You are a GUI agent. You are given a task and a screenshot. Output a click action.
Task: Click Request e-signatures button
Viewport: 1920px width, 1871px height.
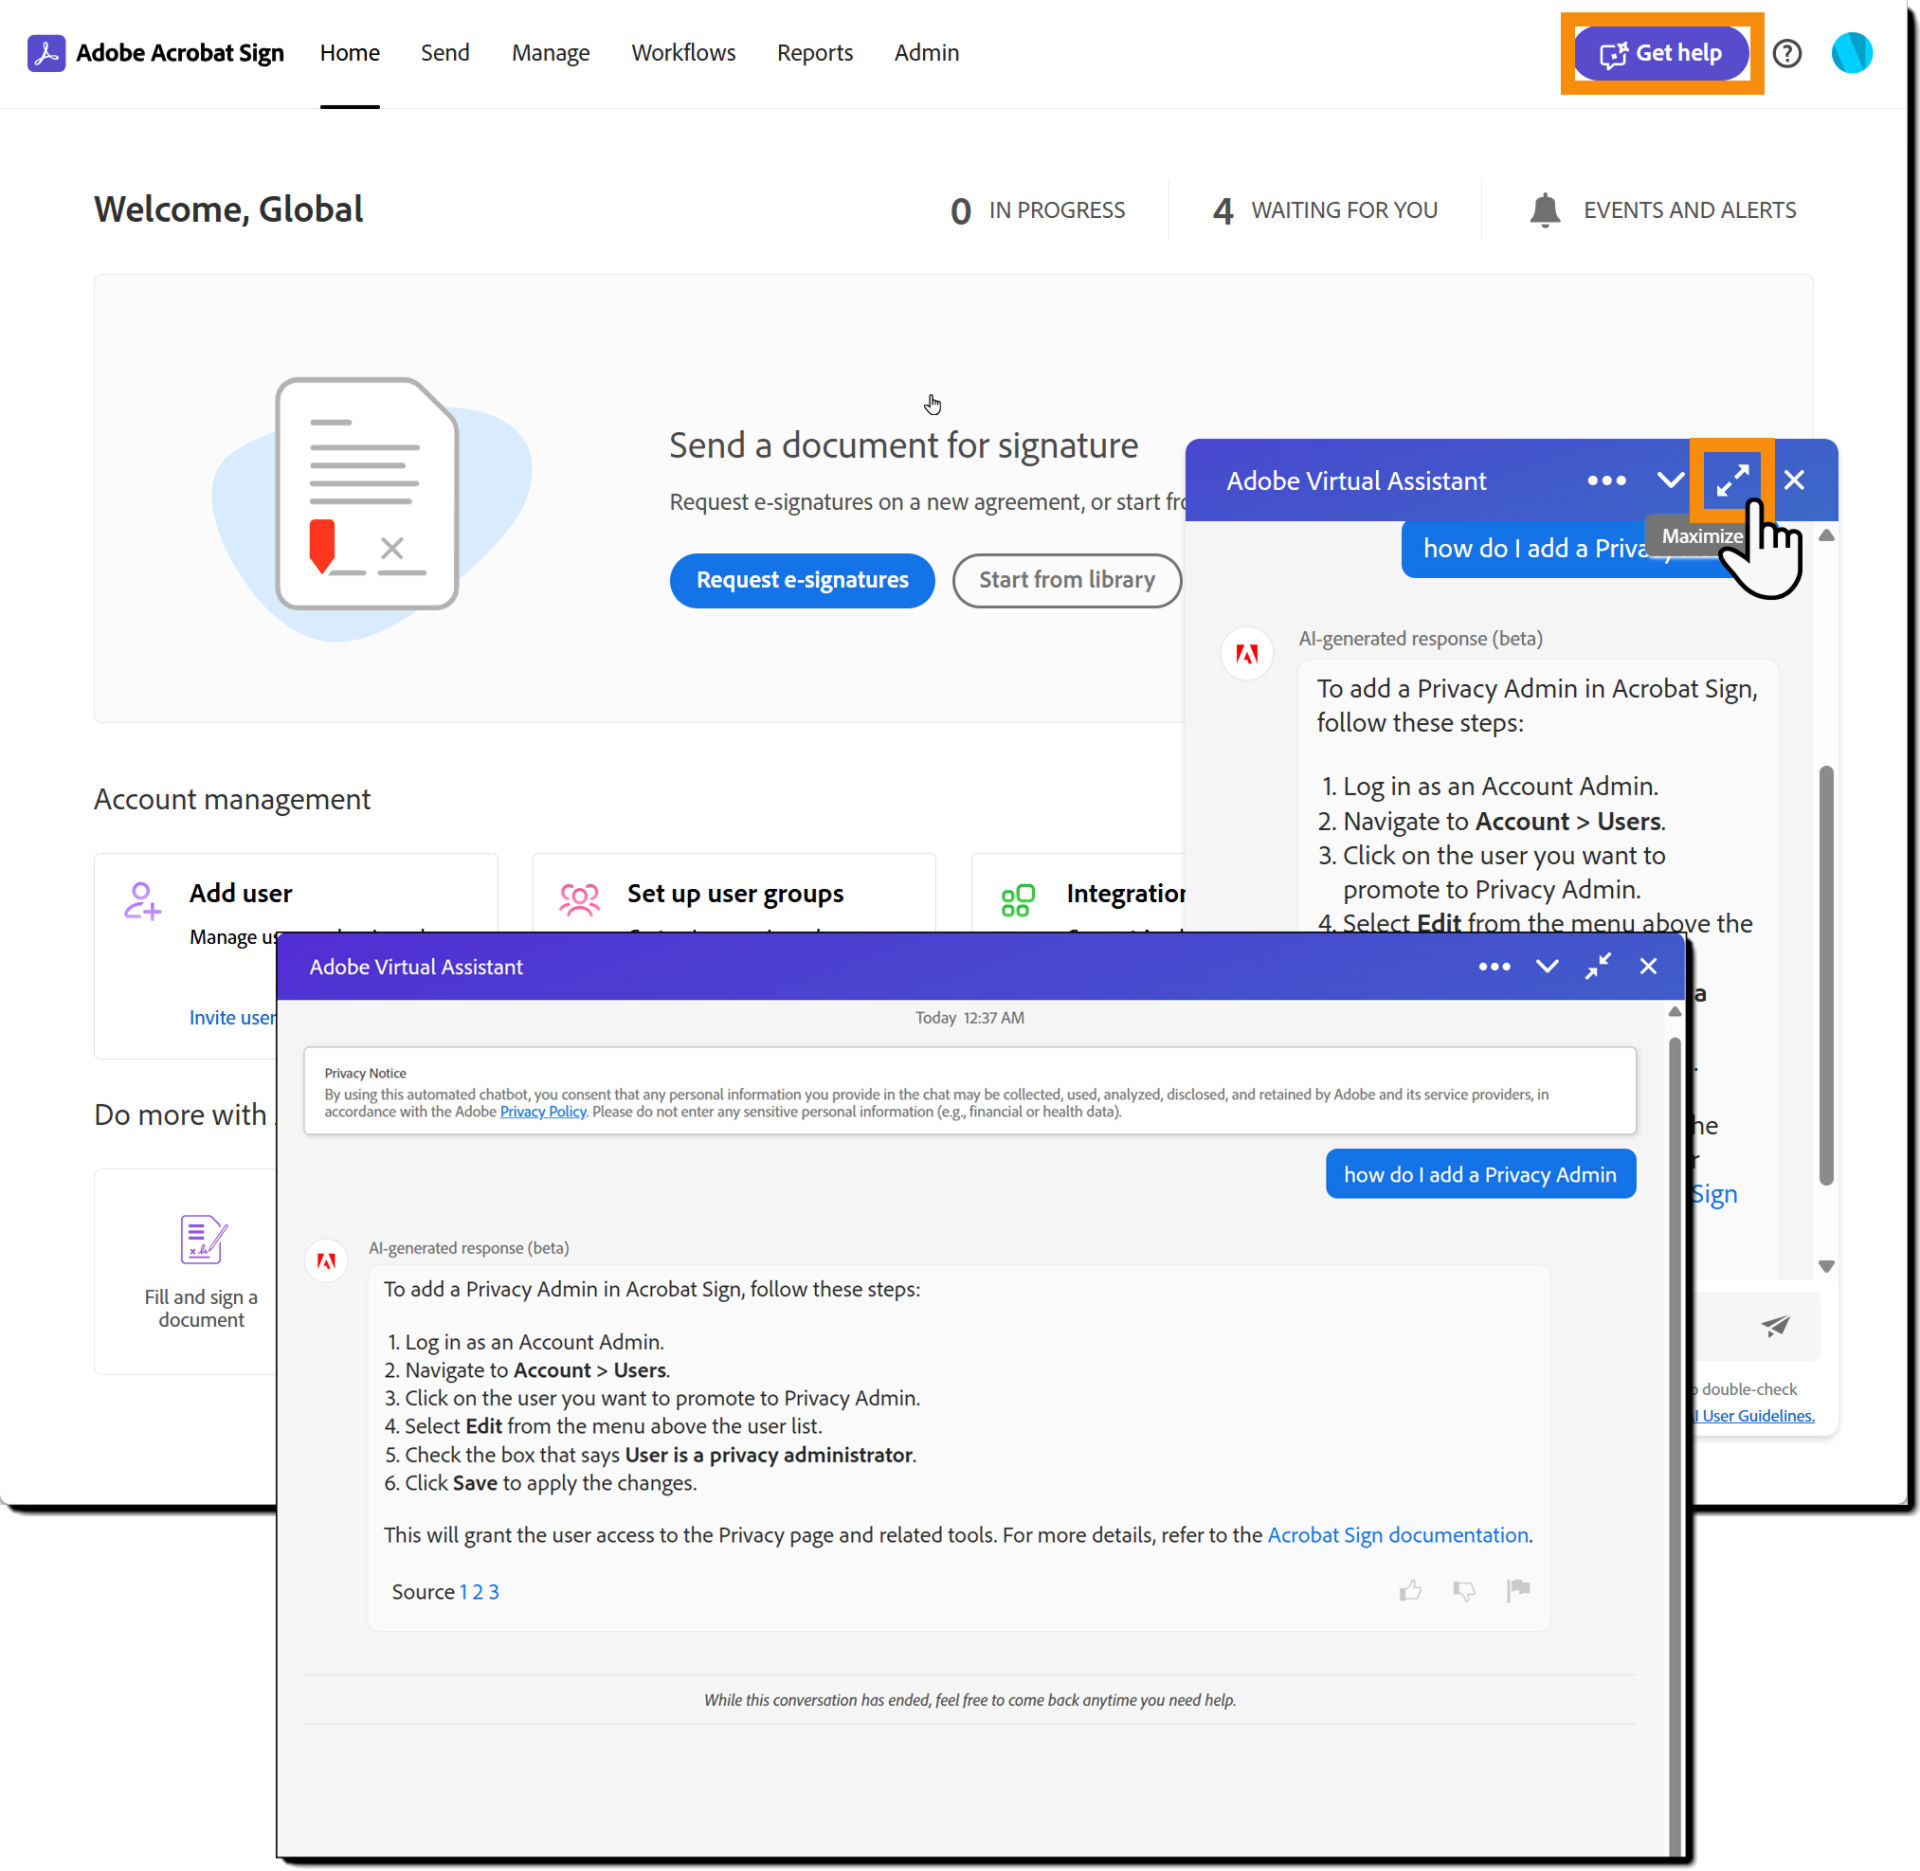[802, 580]
